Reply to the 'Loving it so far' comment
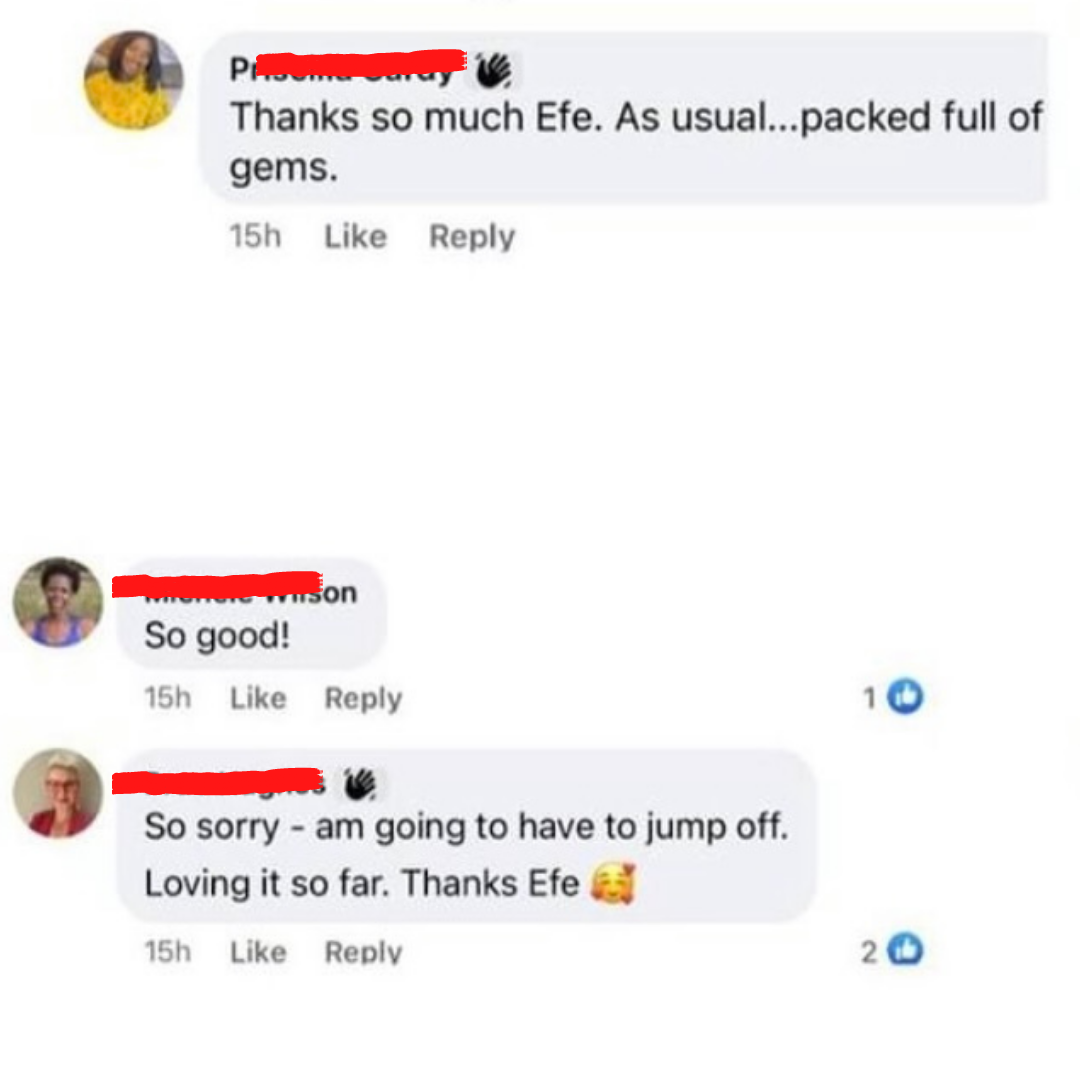Screen dimensions: 1080x1080 pos(363,952)
